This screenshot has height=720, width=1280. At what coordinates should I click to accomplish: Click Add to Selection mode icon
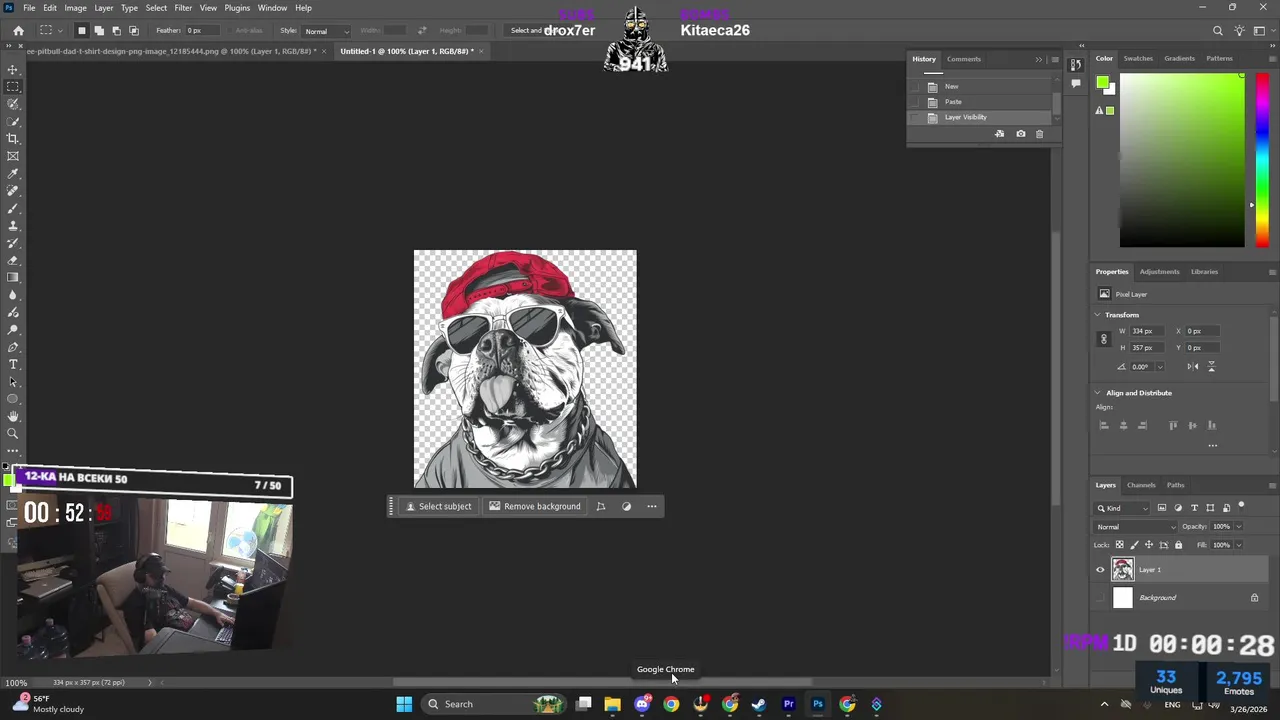[x=99, y=31]
